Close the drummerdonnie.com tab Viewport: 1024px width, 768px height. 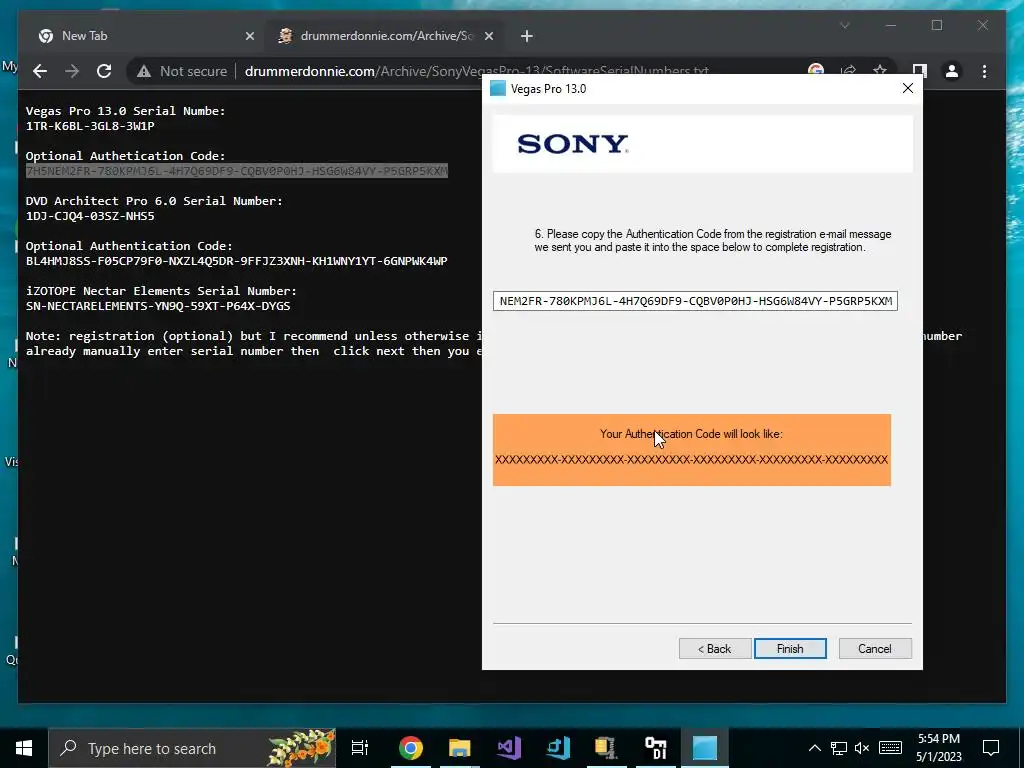[x=488, y=36]
